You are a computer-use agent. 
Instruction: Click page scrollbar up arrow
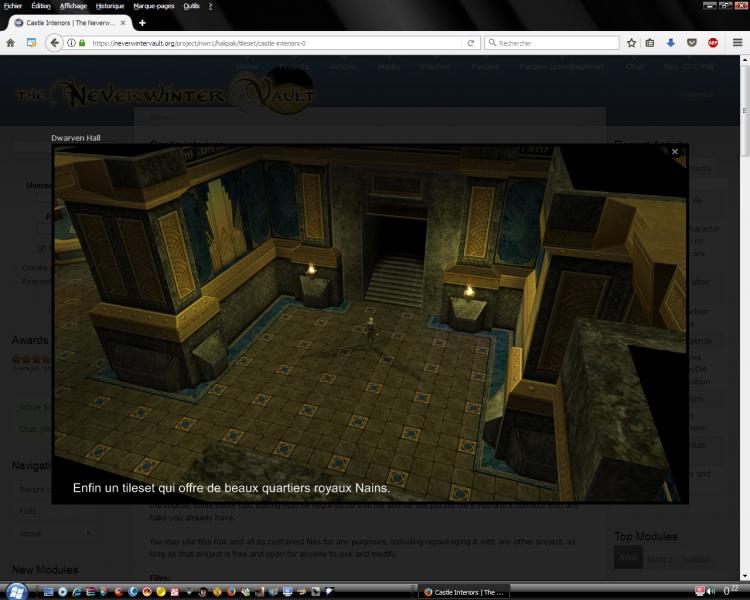[744, 60]
